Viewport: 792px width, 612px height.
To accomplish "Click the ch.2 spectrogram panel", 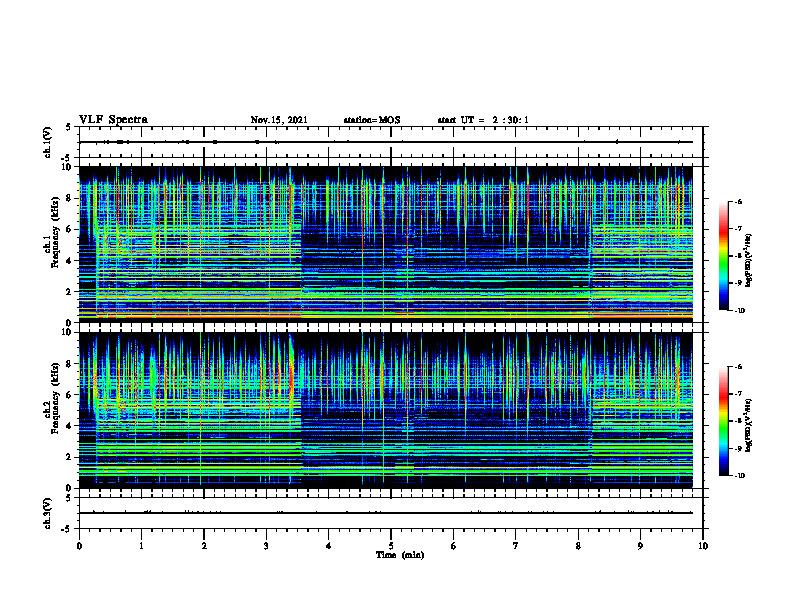I will tap(385, 410).
